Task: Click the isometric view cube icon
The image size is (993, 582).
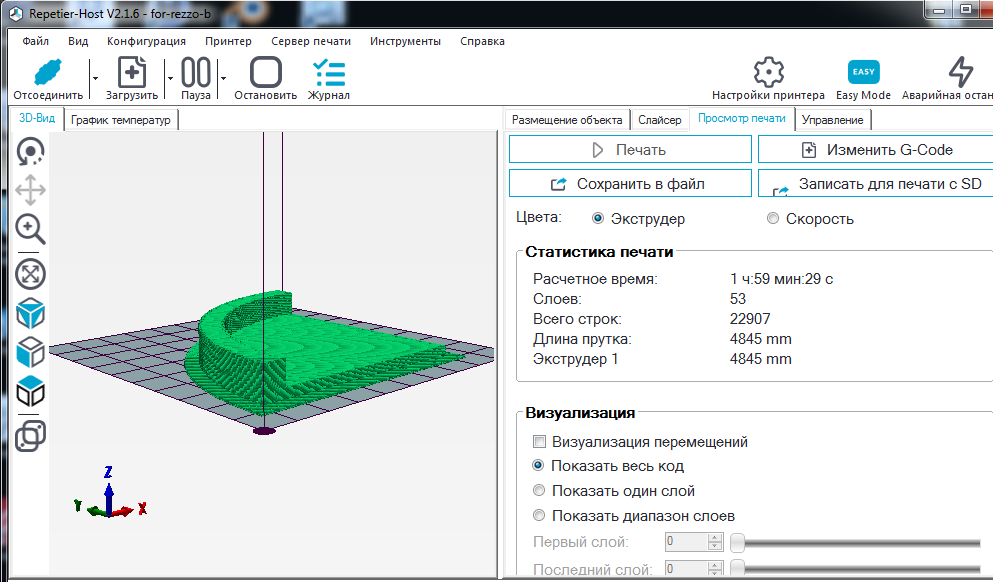Action: (30, 313)
